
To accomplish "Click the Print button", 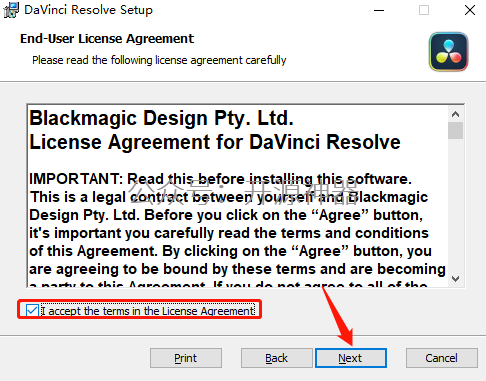I will pos(186,358).
